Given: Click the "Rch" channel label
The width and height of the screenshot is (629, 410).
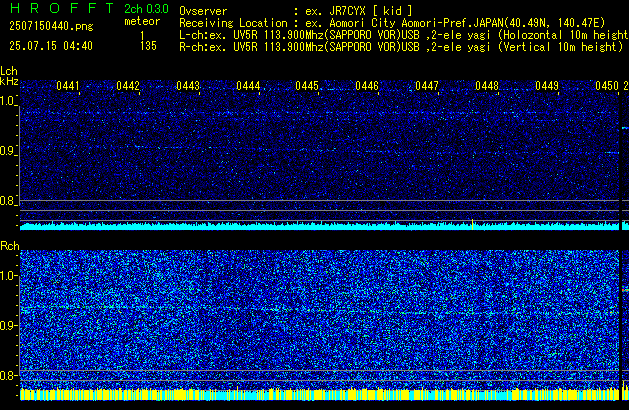Looking at the screenshot, I should click(x=10, y=246).
